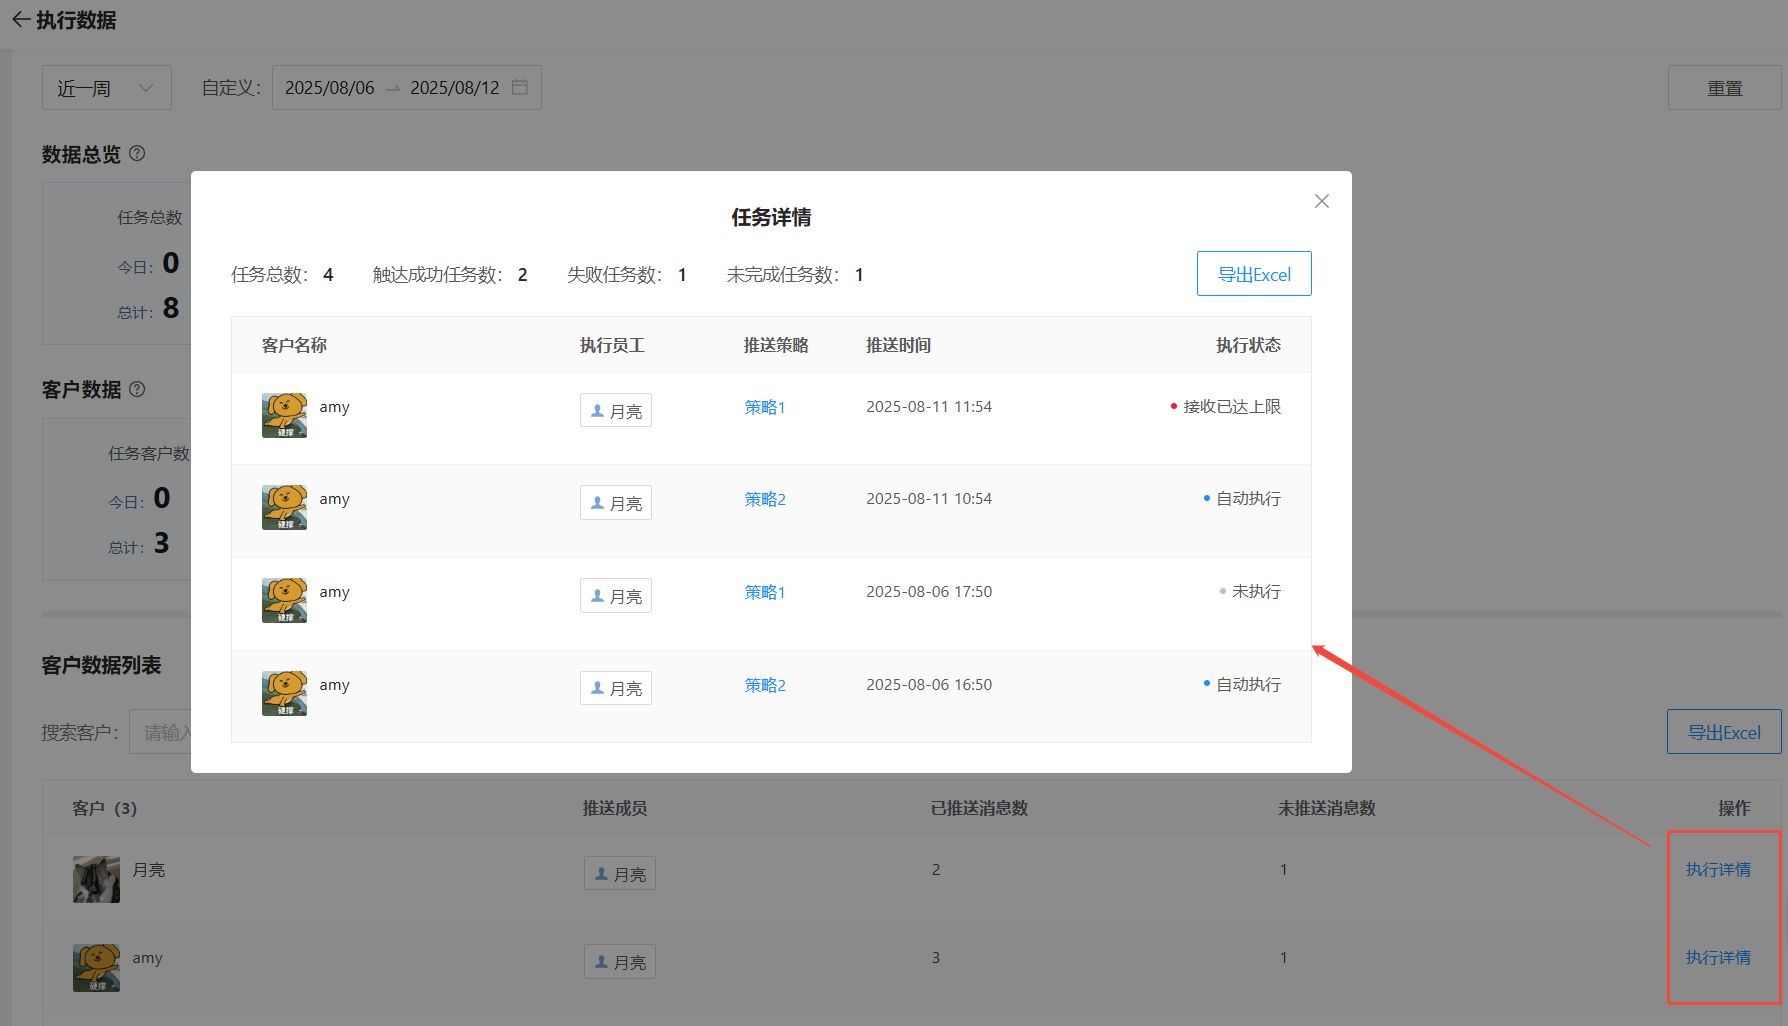
Task: Click amy avatar in the background customer list
Action: pos(96,968)
